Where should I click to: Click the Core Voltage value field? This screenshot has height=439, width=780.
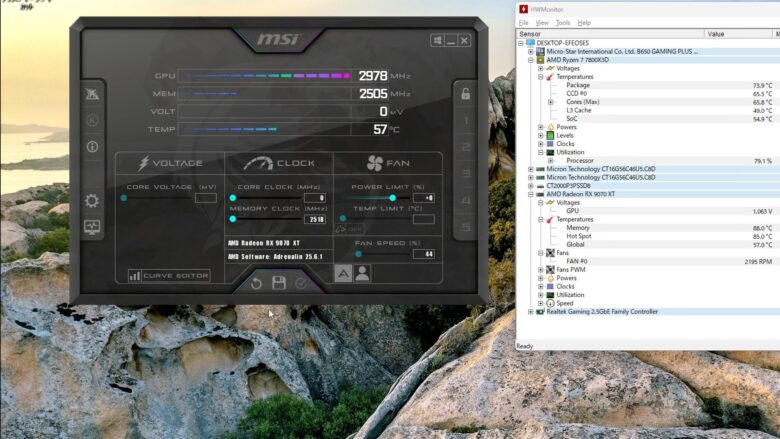point(205,198)
